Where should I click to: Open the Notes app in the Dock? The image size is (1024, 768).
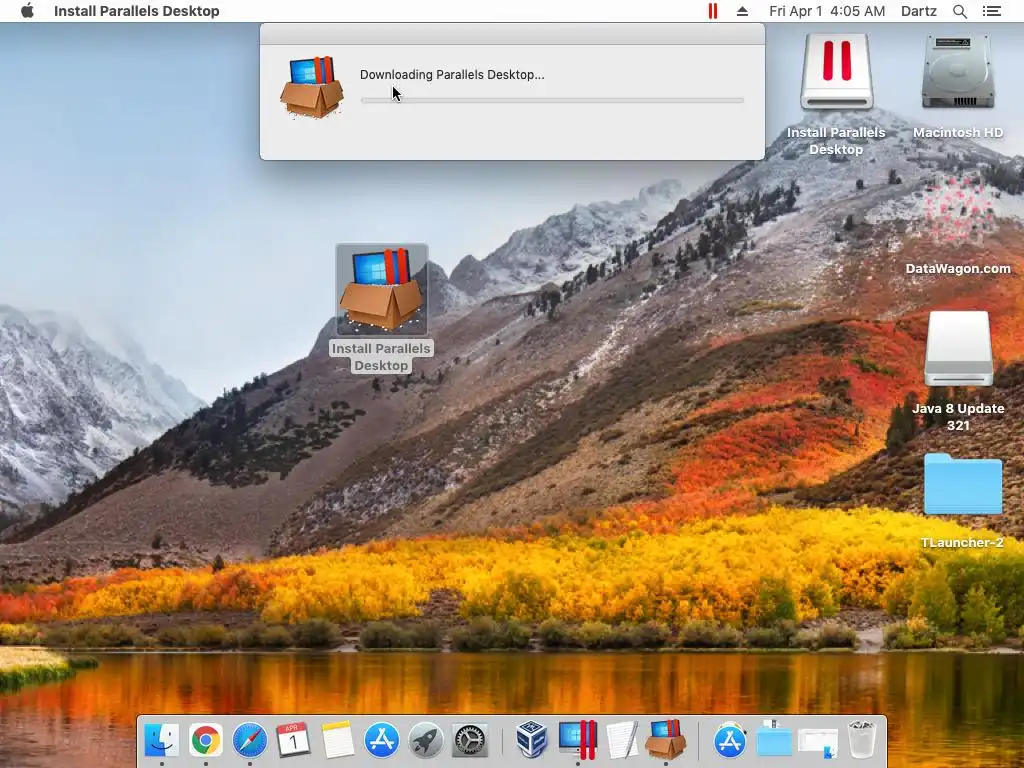[x=338, y=740]
